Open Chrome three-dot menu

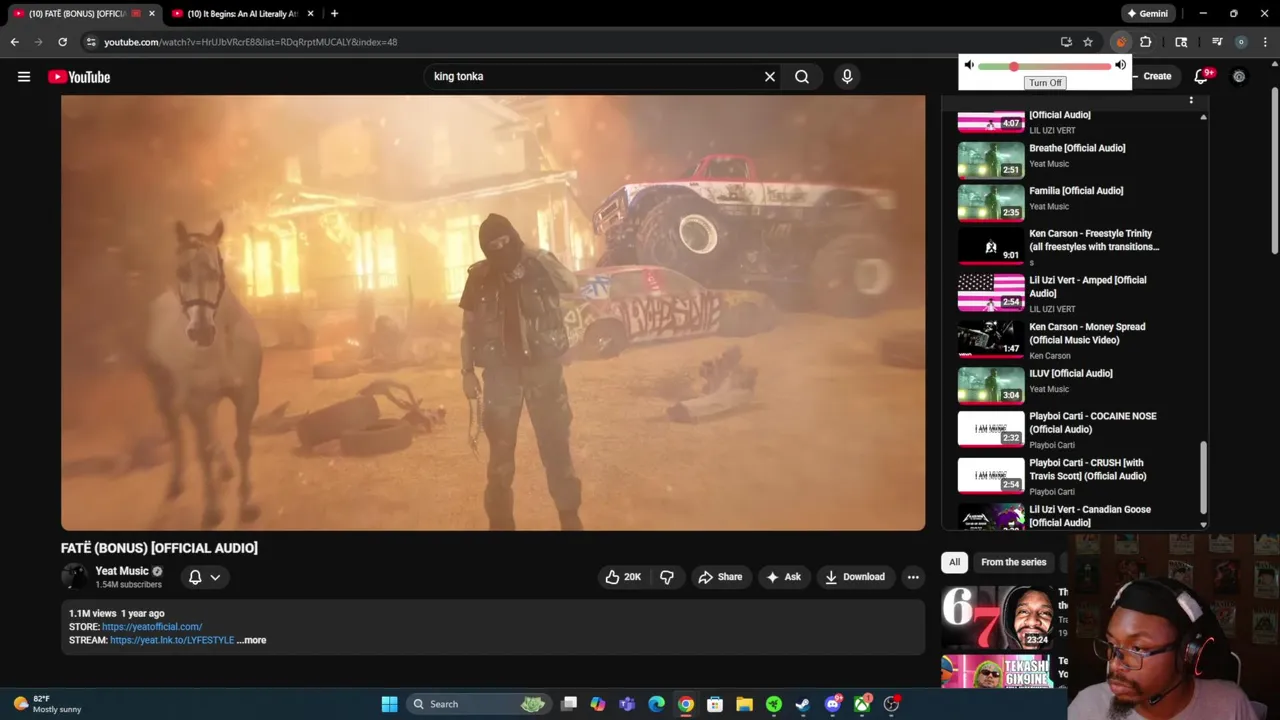coord(1265,42)
